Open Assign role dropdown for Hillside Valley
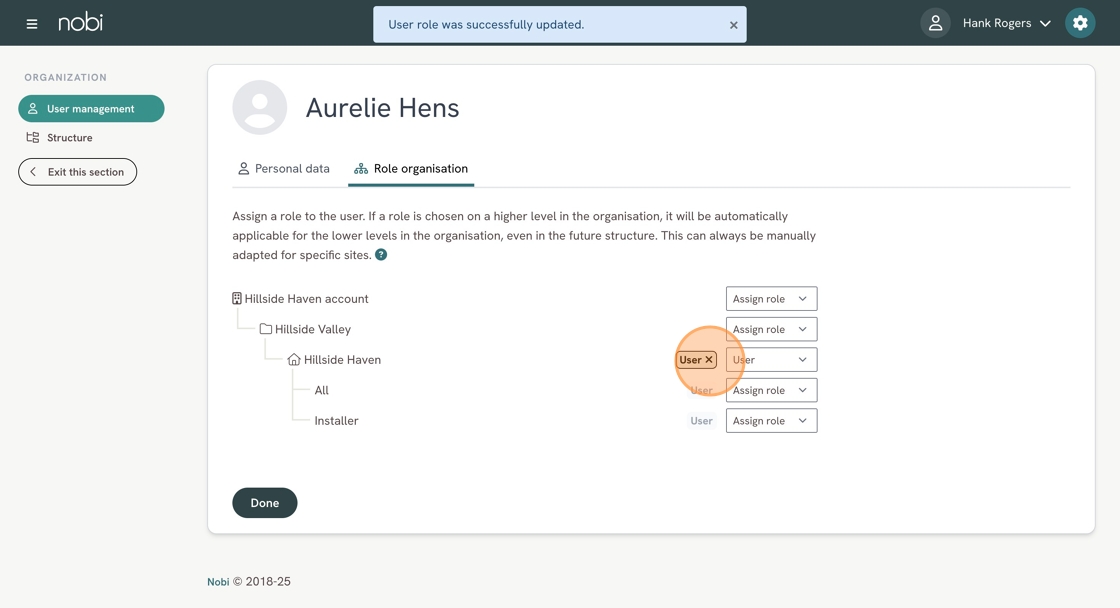Screen dimensions: 1120x608 [x=771, y=329]
